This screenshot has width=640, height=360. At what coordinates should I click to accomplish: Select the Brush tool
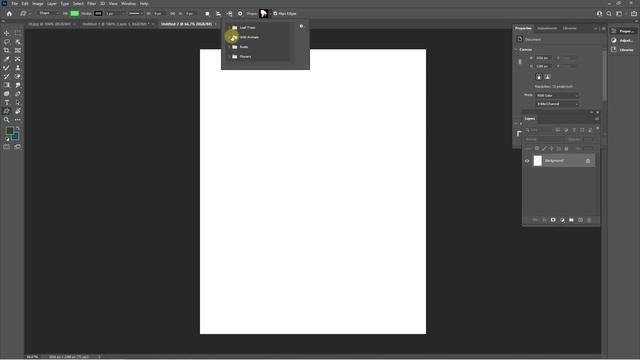(x=7, y=68)
